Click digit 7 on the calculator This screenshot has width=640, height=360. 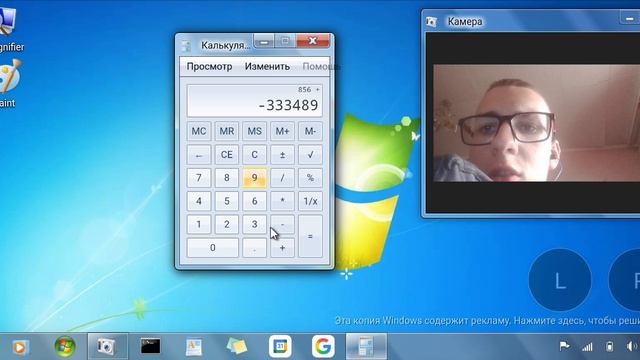pyautogui.click(x=199, y=178)
